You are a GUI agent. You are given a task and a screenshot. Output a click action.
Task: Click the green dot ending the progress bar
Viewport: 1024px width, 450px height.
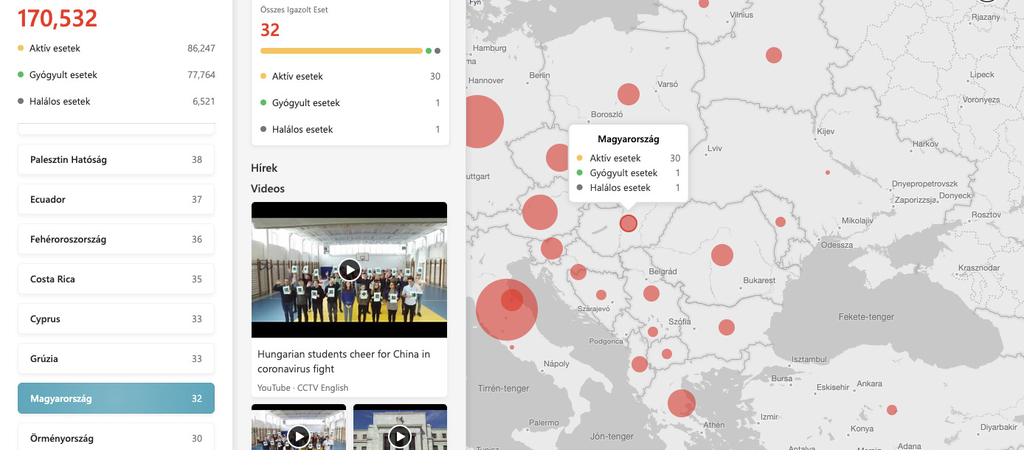(428, 50)
